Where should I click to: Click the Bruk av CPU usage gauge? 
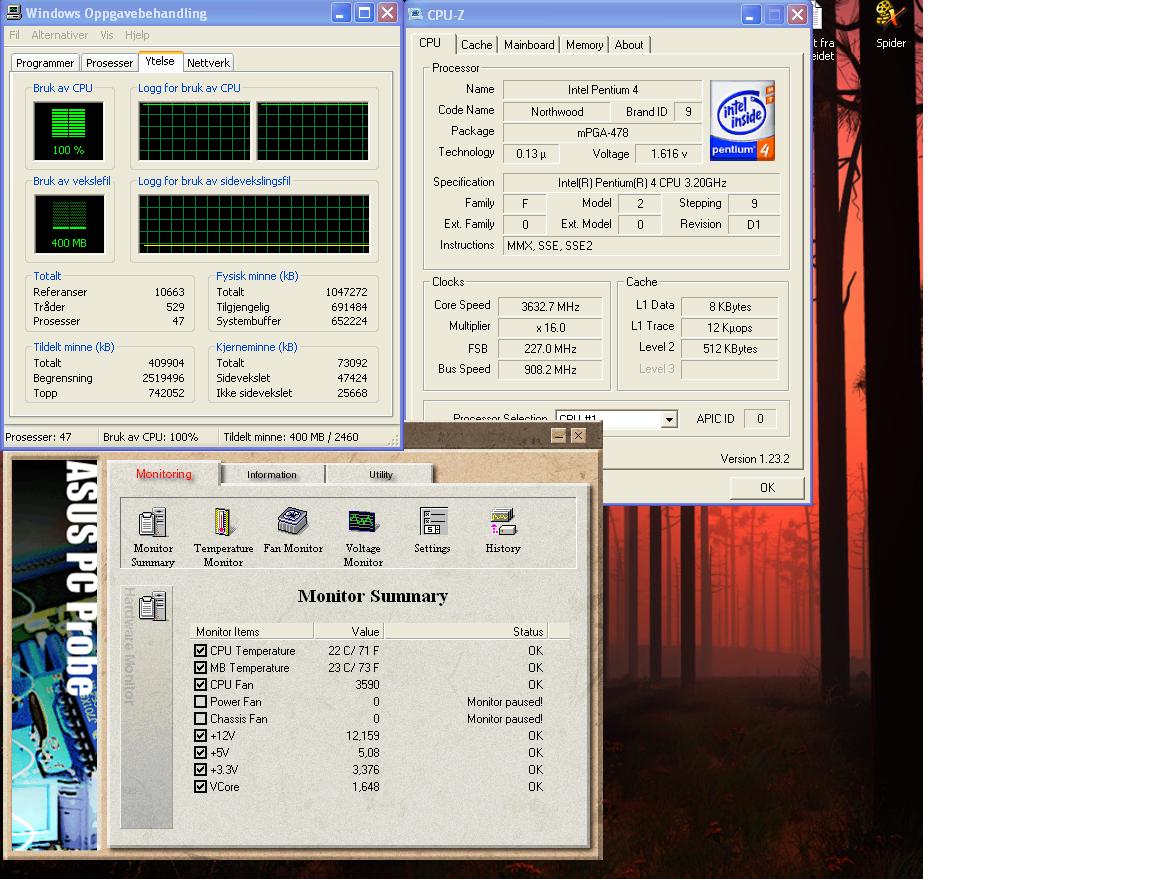coord(68,131)
